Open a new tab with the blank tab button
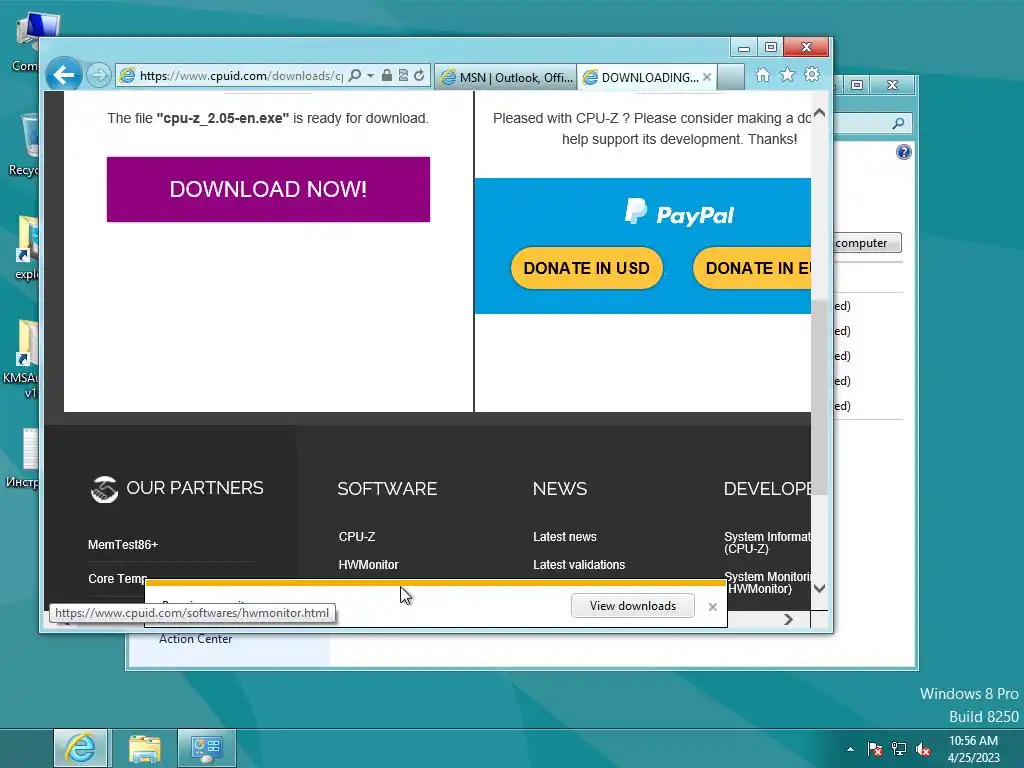Screen dimensions: 1024x768 click(x=731, y=77)
